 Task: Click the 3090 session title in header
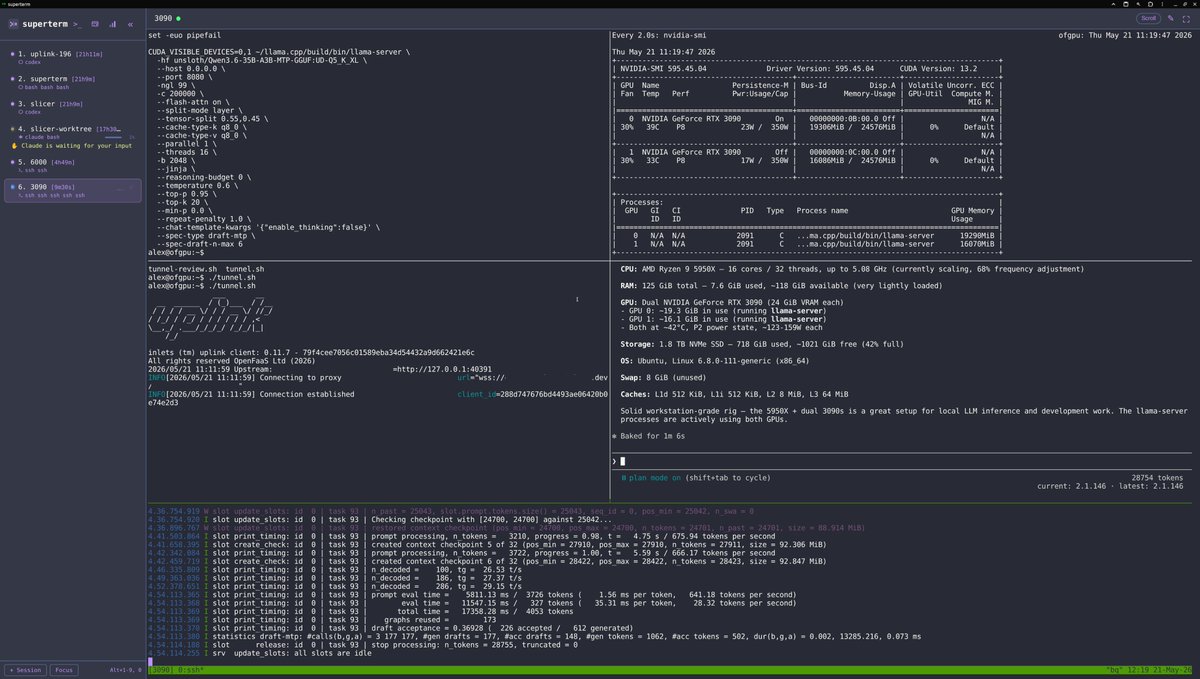(163, 19)
